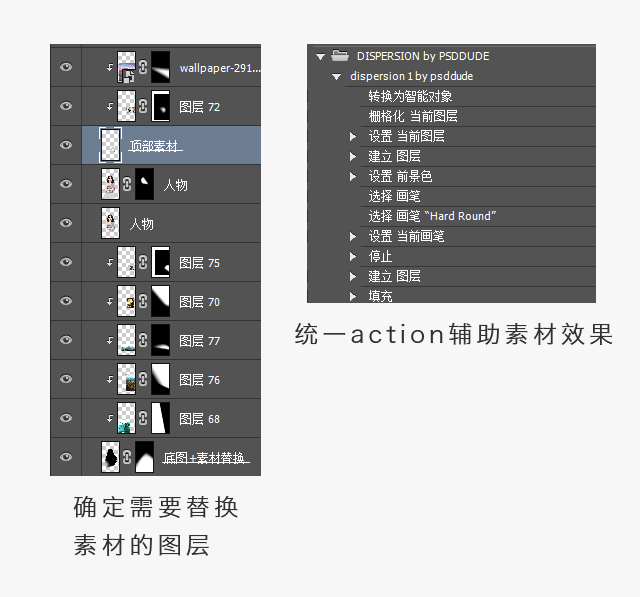Select wallpaper-291 layer thumbnail
This screenshot has width=640, height=597.
126,67
